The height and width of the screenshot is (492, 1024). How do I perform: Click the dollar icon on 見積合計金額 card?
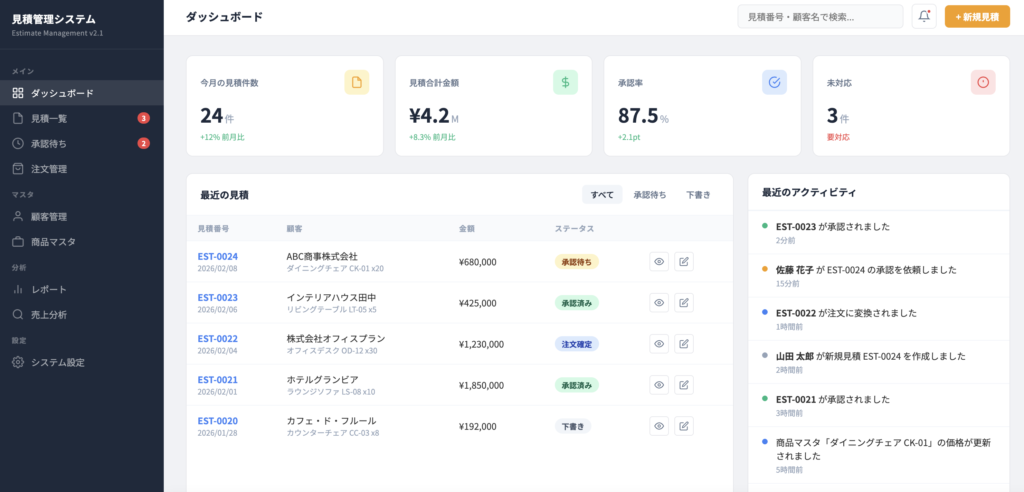click(x=565, y=82)
